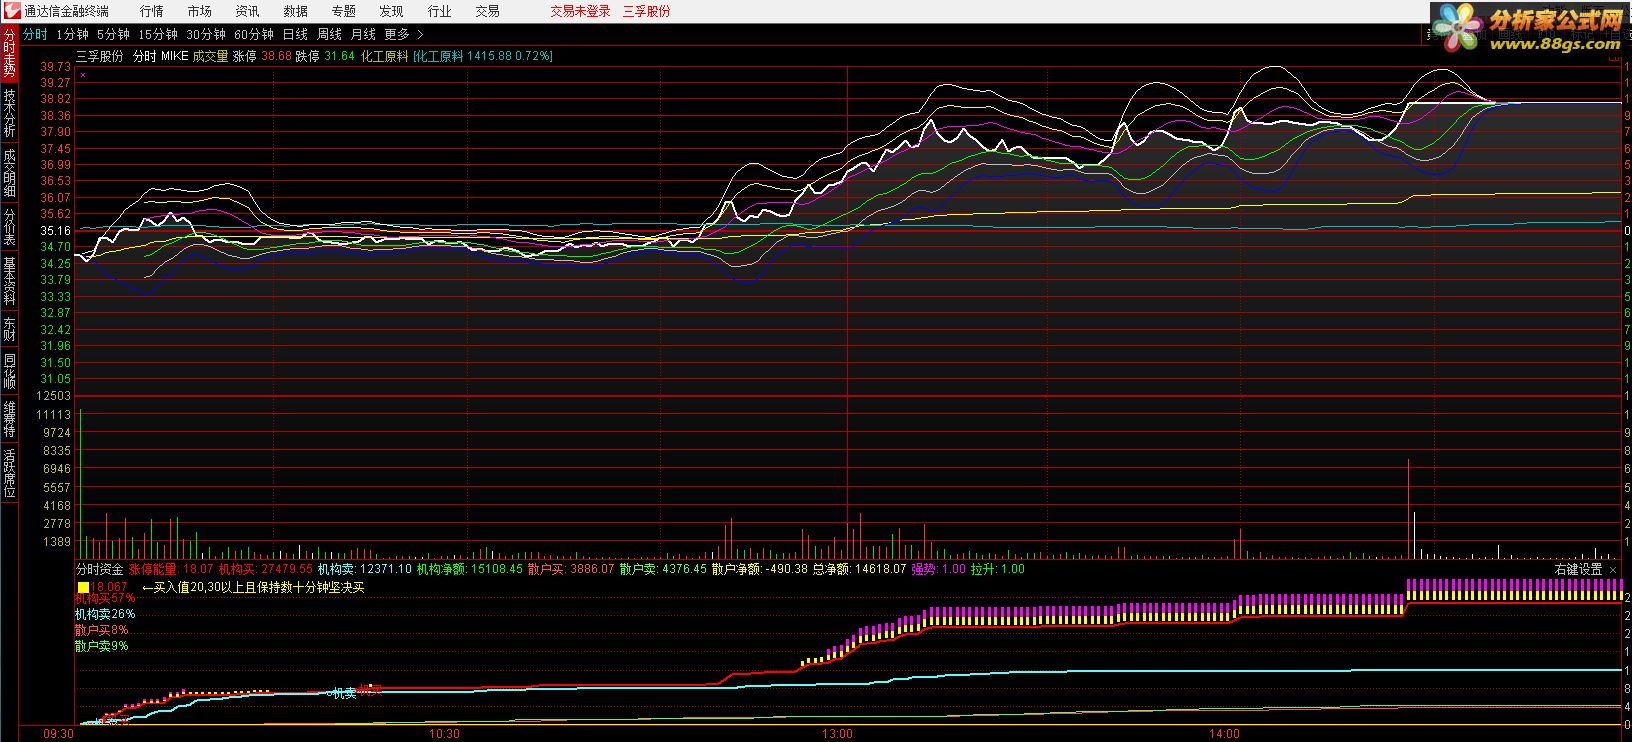The width and height of the screenshot is (1632, 742).
Task: Open the 活跃席位 side tab
Action: (x=9, y=473)
